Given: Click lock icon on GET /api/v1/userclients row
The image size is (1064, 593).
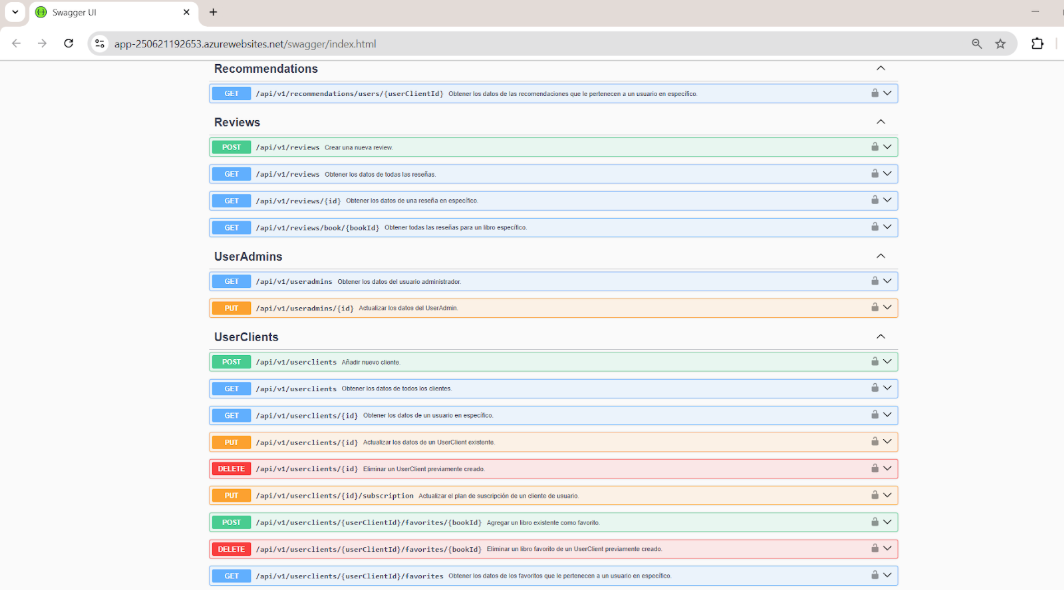Looking at the screenshot, I should (x=875, y=388).
